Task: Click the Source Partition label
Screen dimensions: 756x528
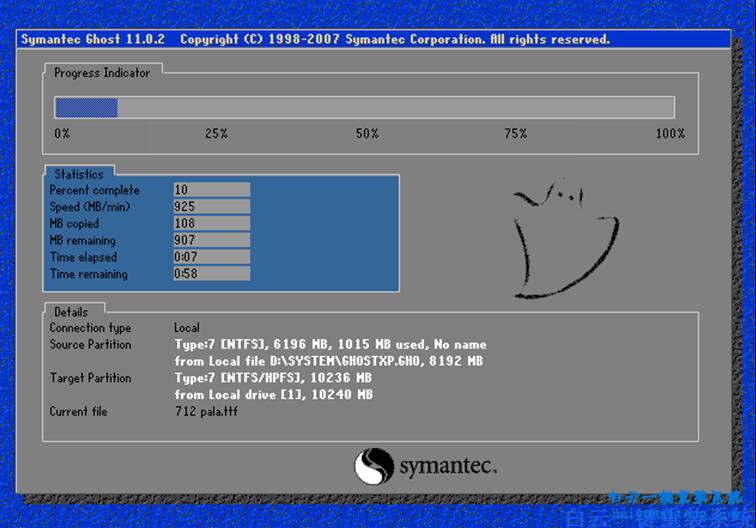Action: point(90,345)
